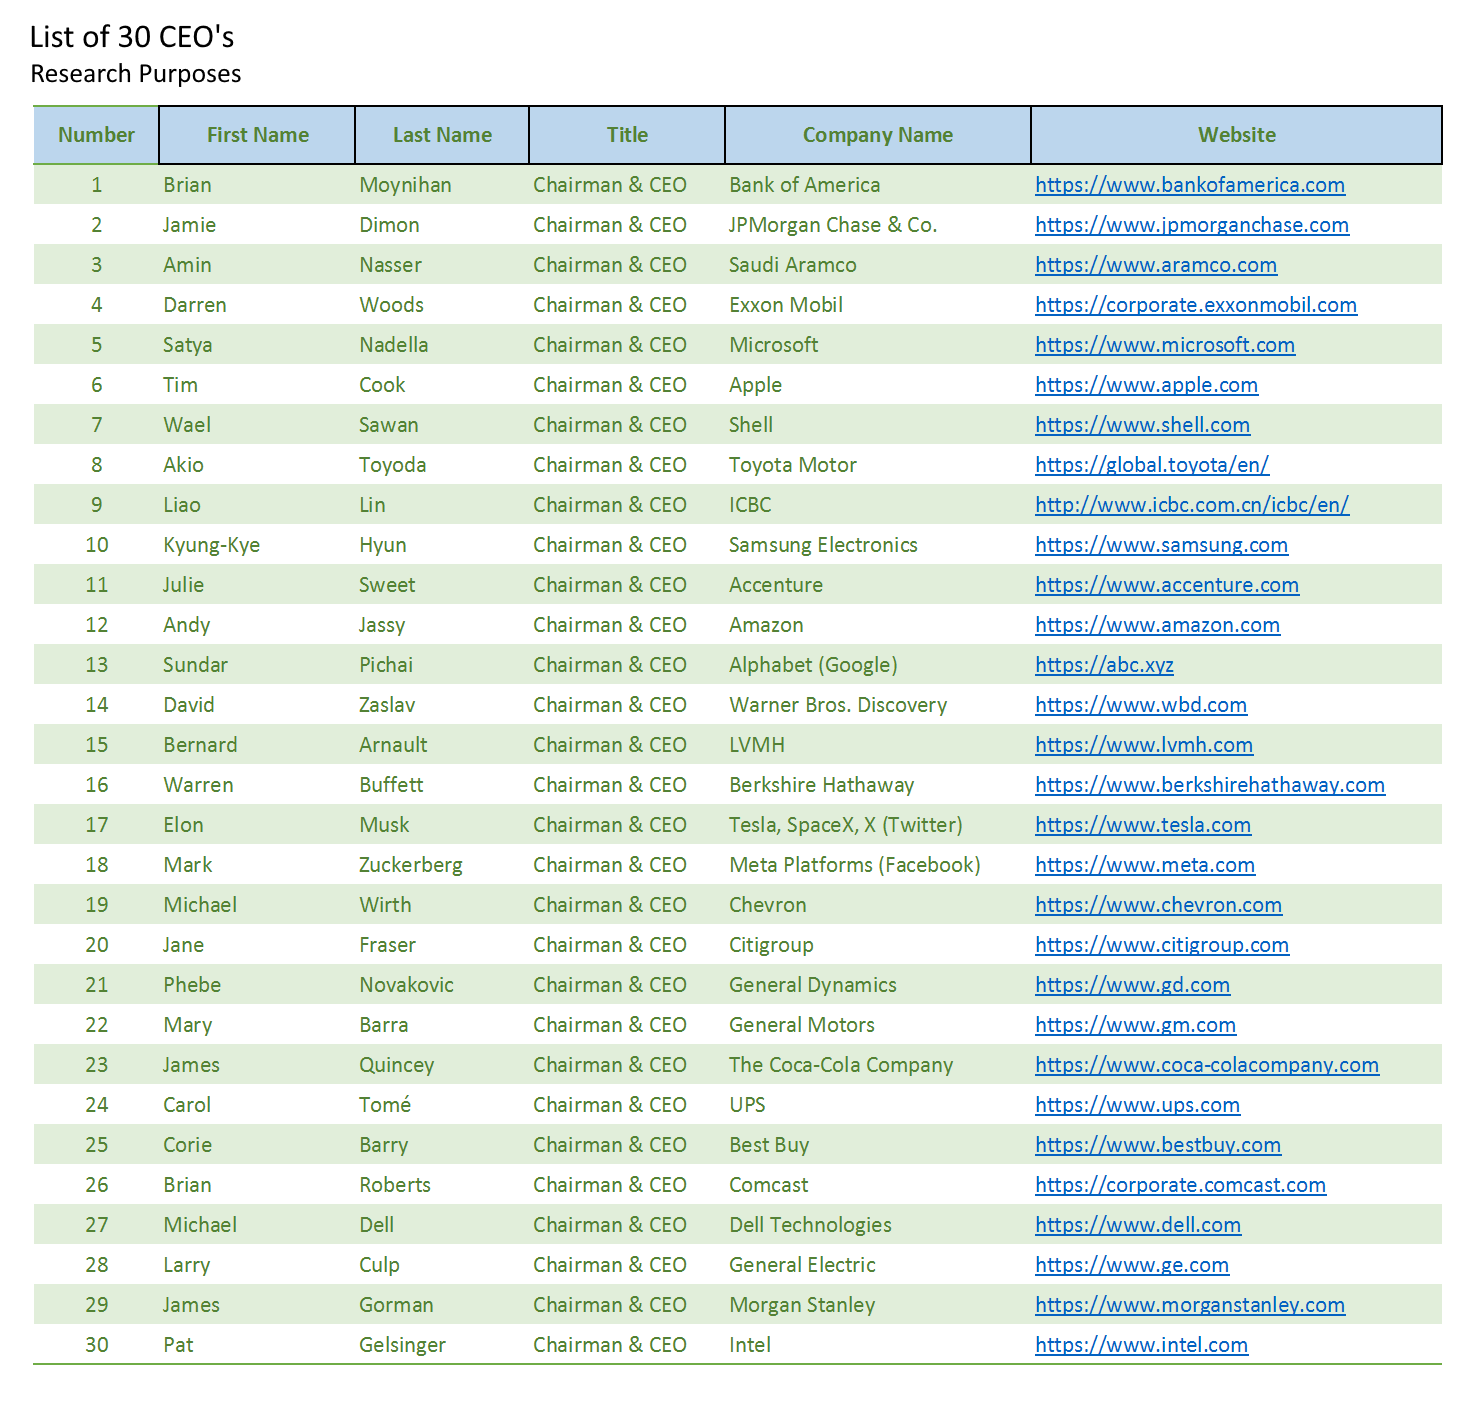This screenshot has height=1410, width=1471.
Task: Click the "First Name" column header
Action: (257, 135)
